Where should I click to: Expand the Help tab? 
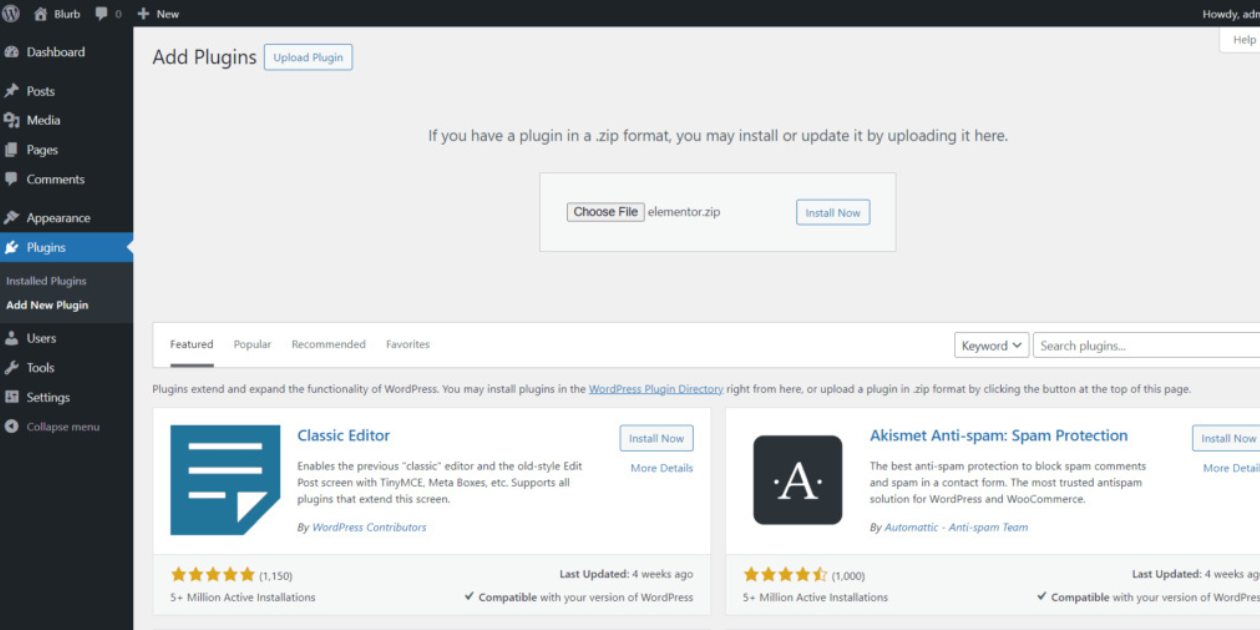[1243, 40]
